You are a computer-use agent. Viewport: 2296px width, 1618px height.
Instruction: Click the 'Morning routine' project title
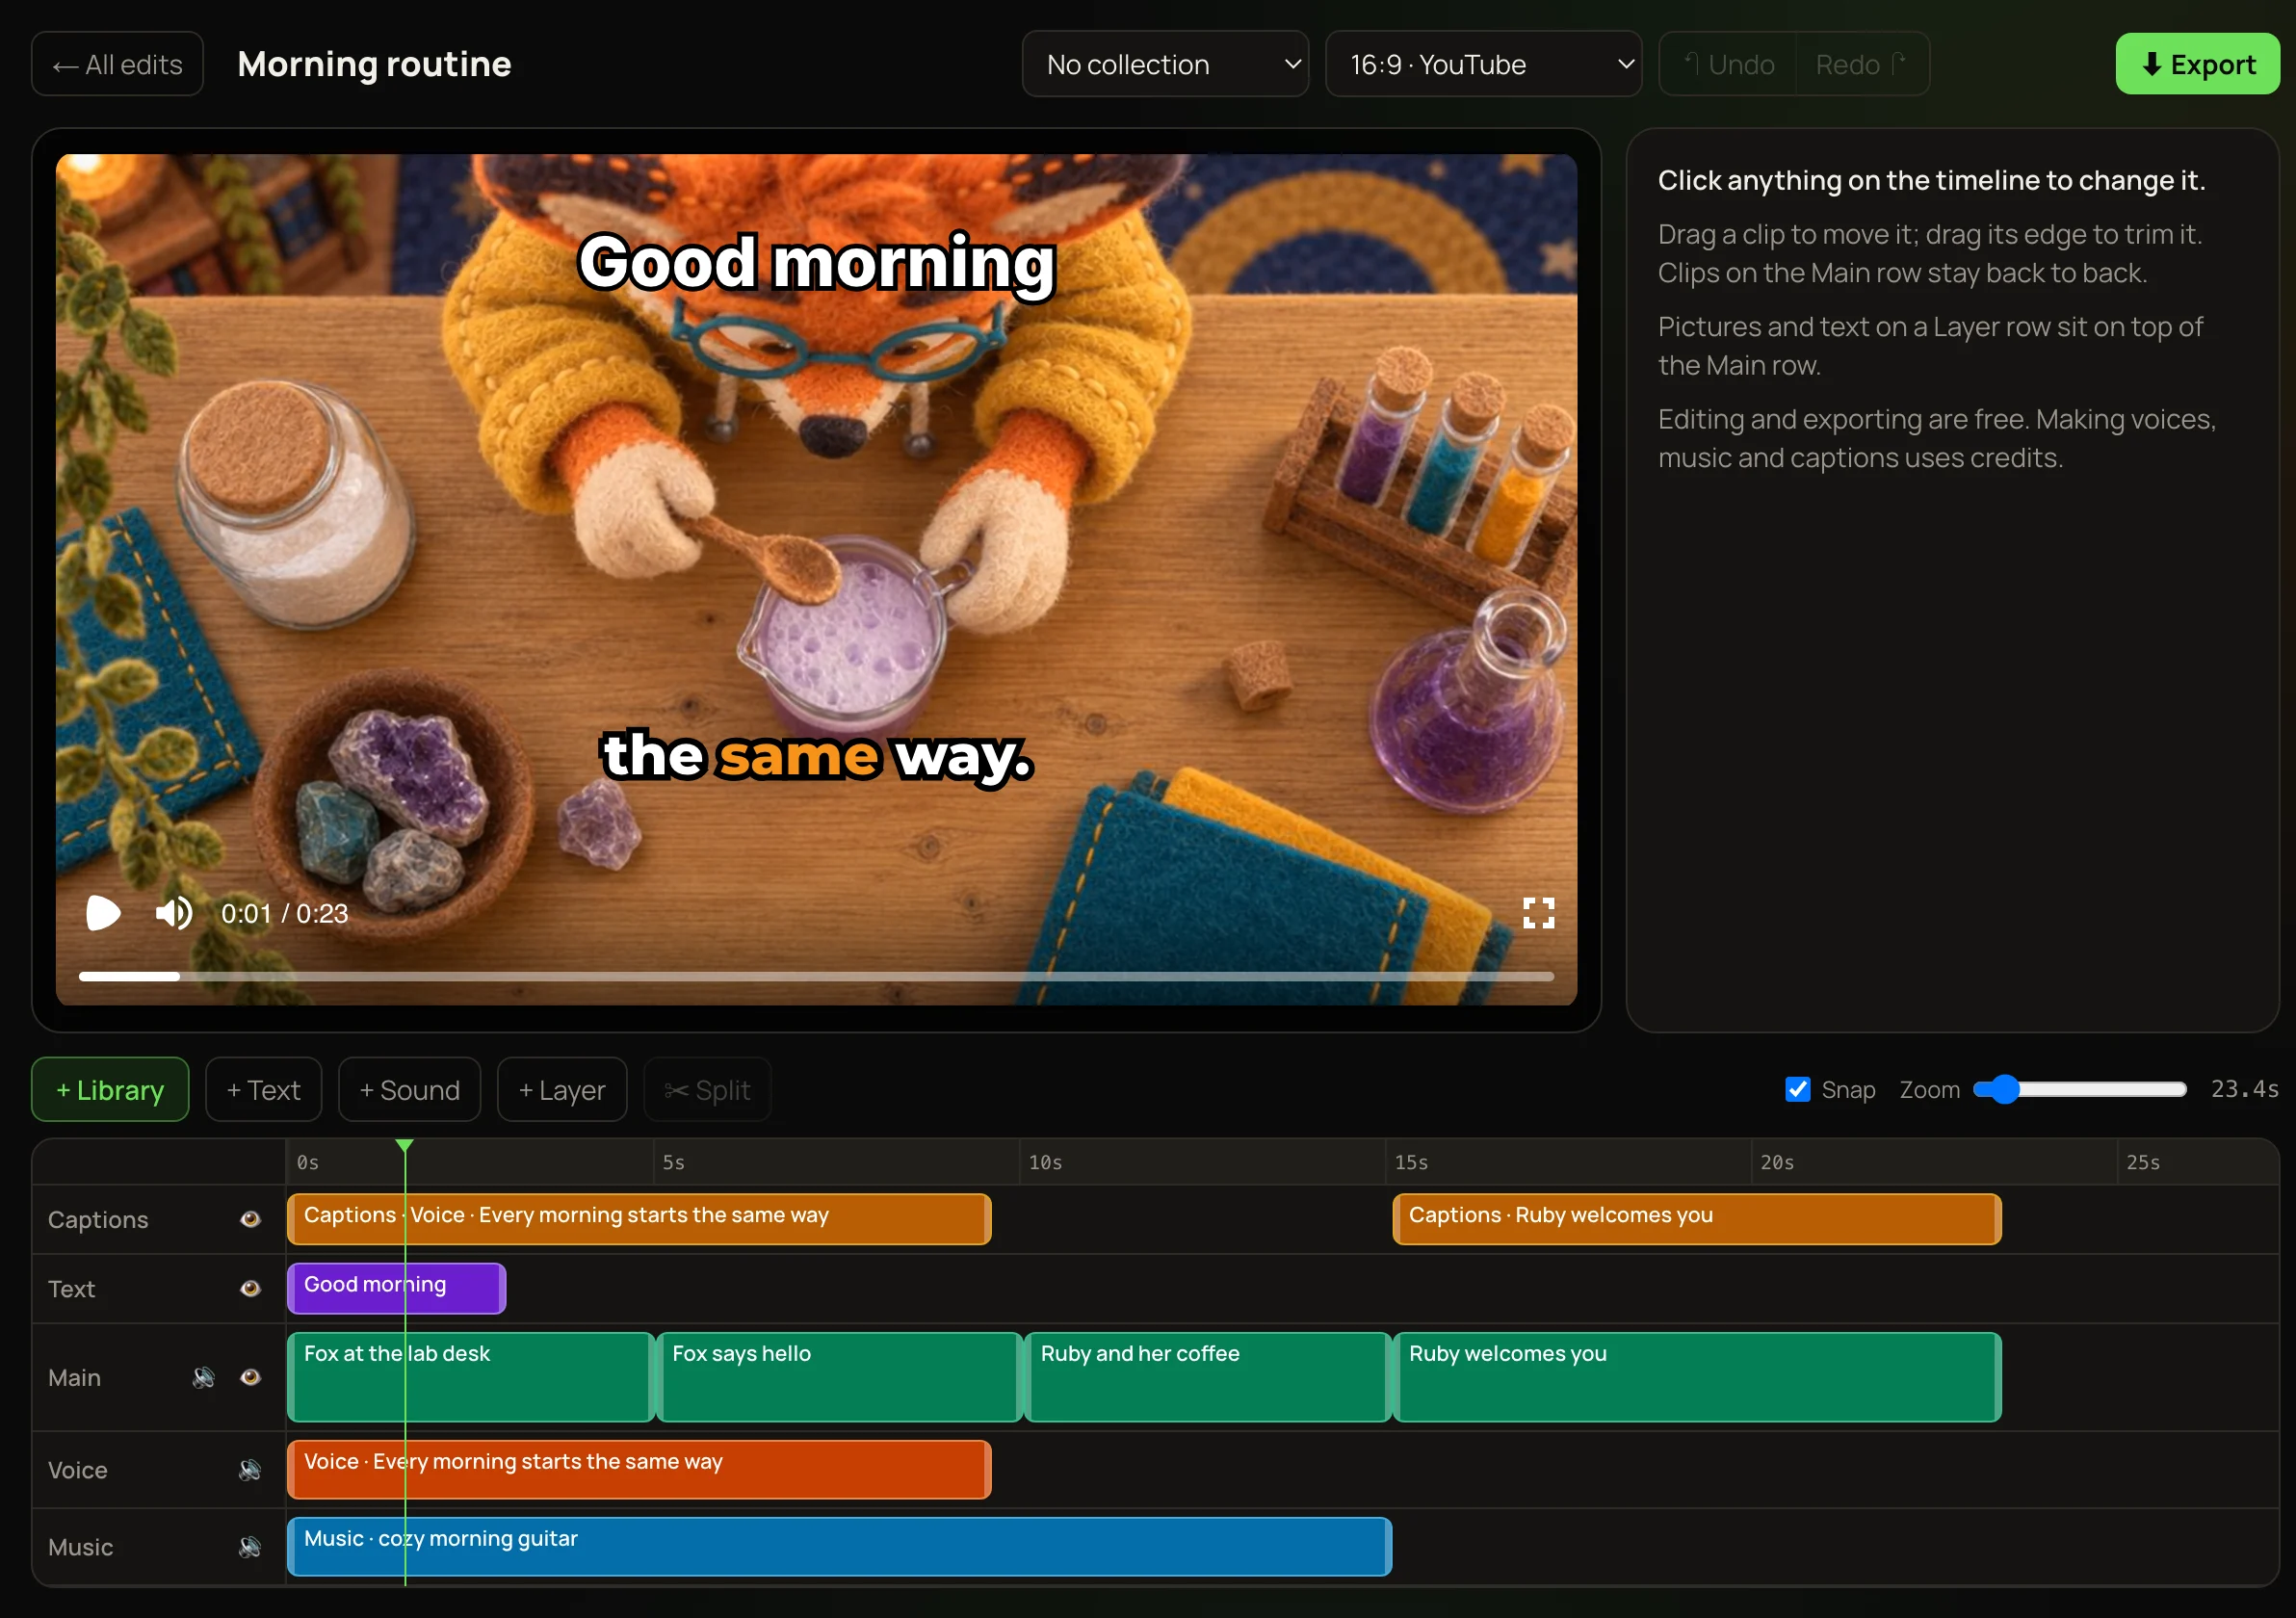(374, 64)
